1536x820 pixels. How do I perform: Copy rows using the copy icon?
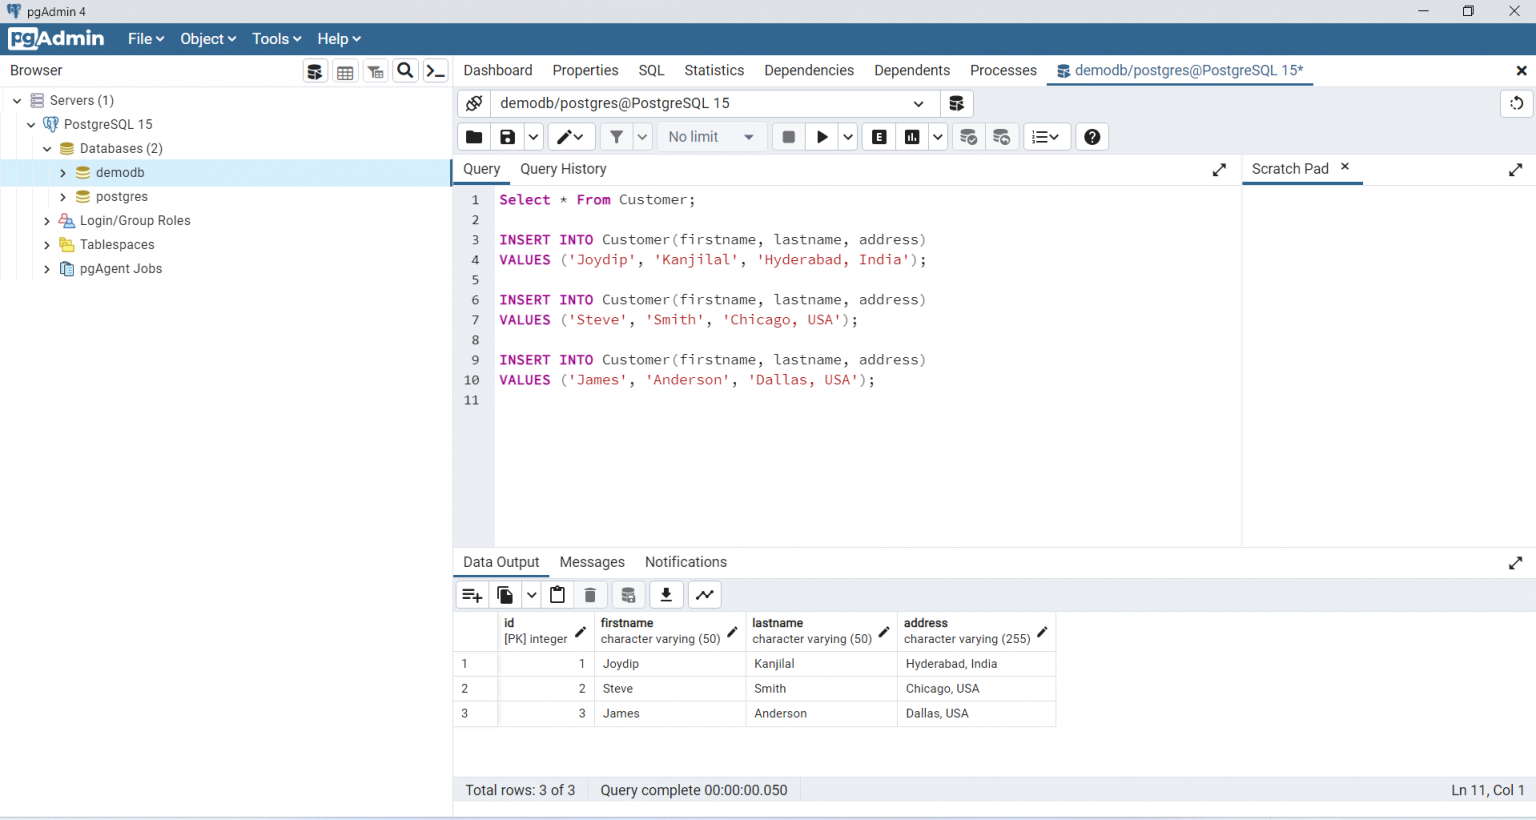(505, 594)
